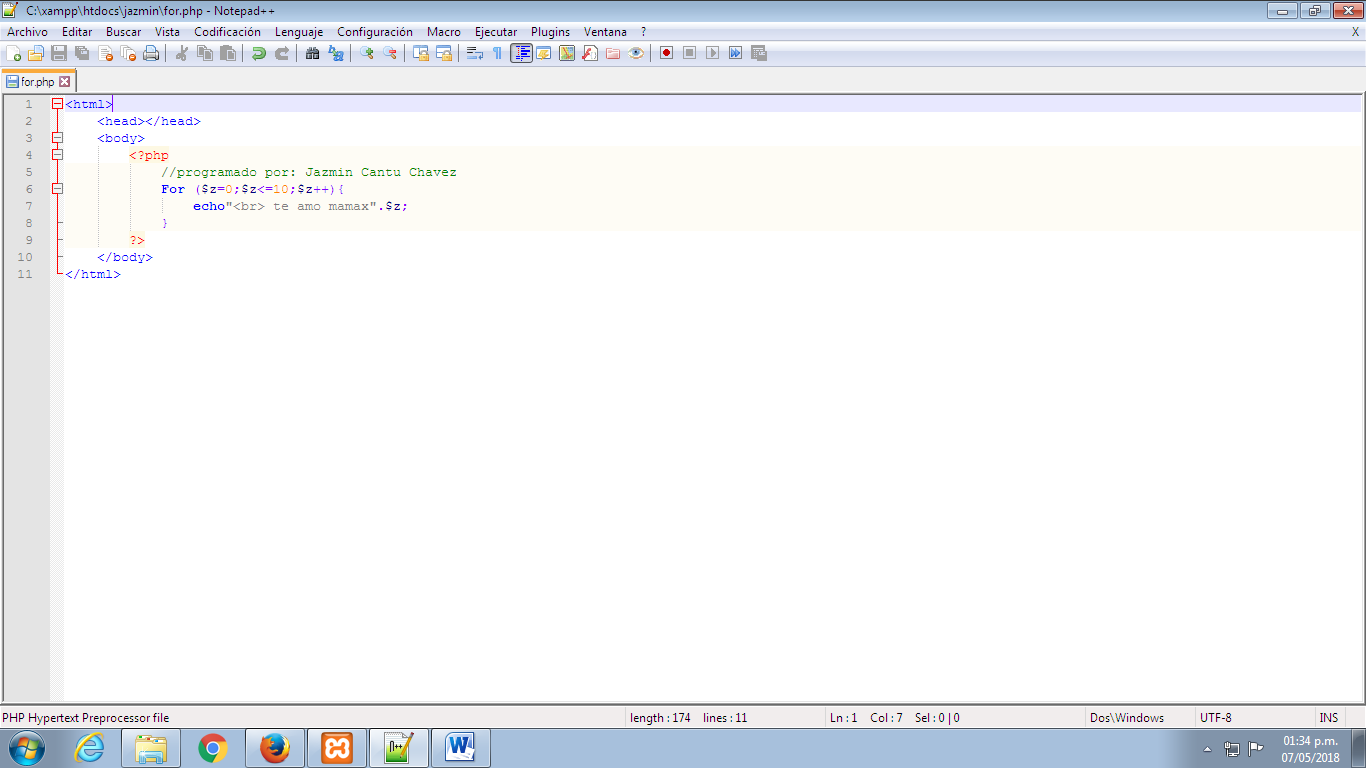Open Firefox from the taskbar
Screen dimensions: 1366x768
coord(275,746)
